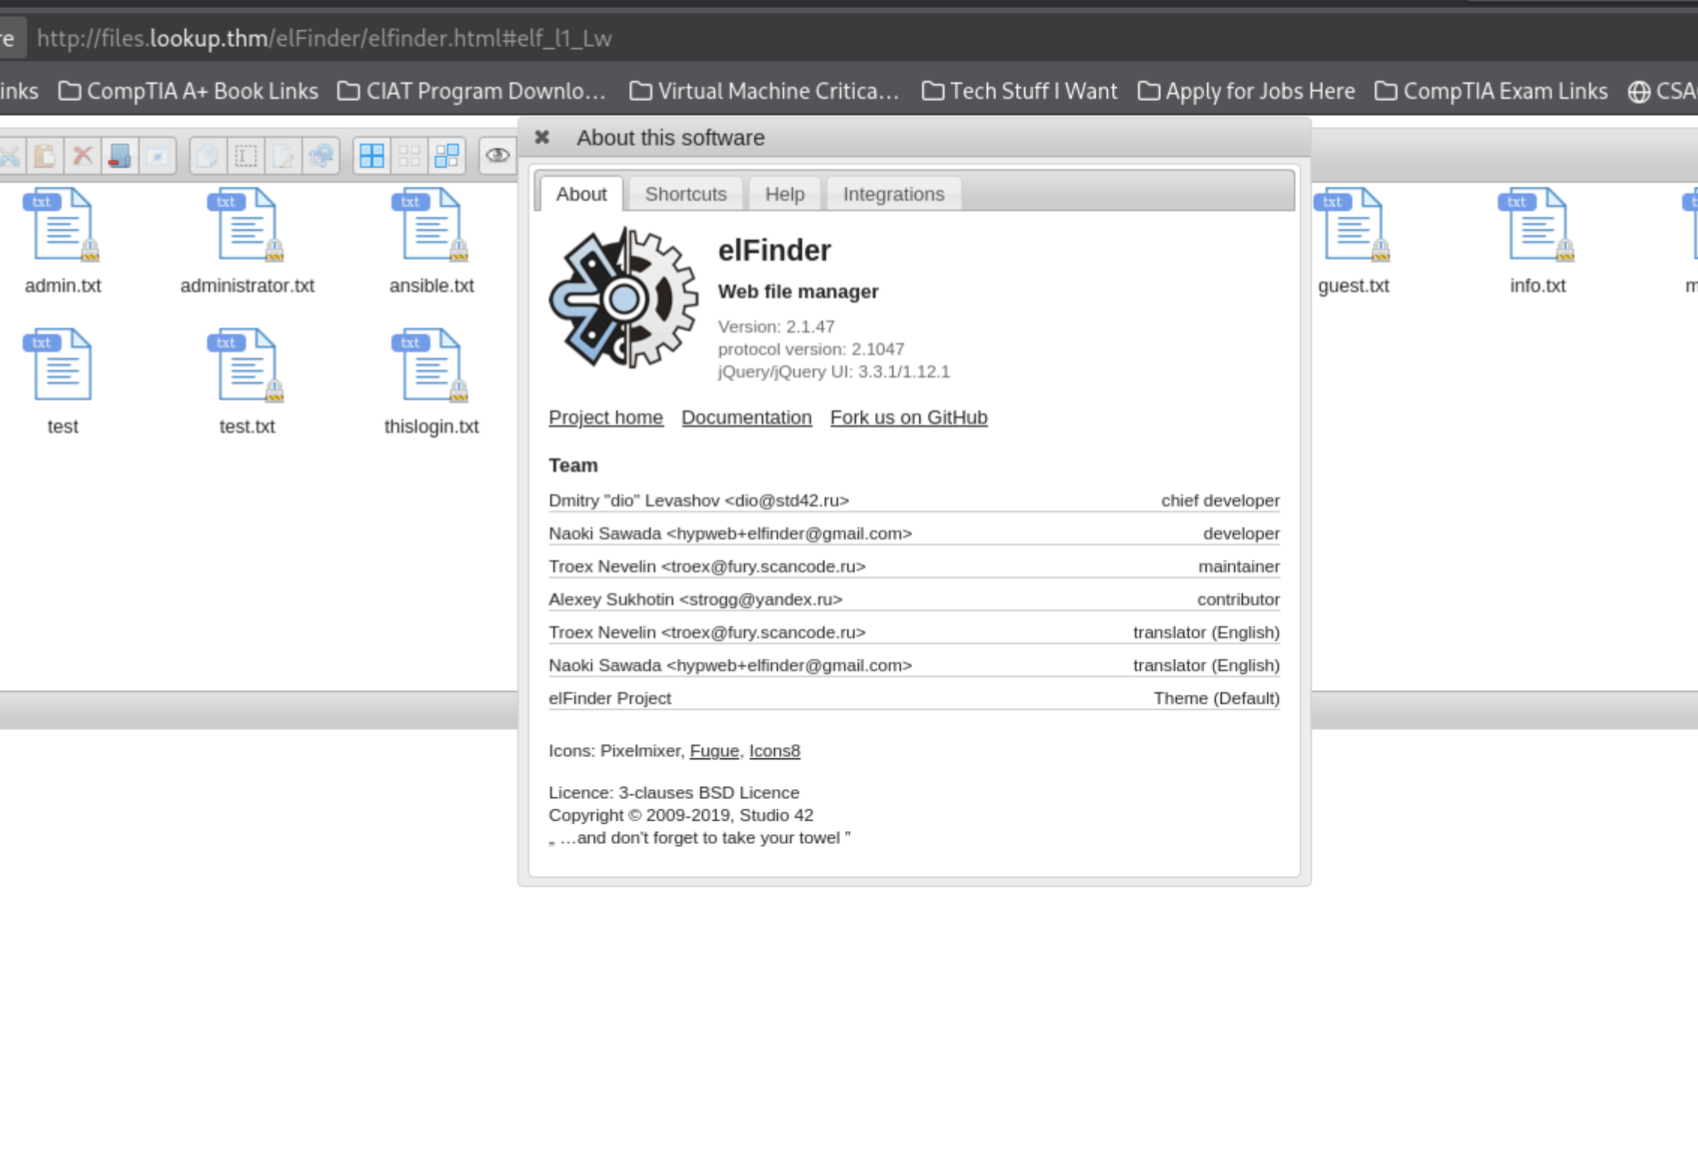Open the Tech Stuff I Want bookmark folder
The image size is (1698, 1170).
1019,91
